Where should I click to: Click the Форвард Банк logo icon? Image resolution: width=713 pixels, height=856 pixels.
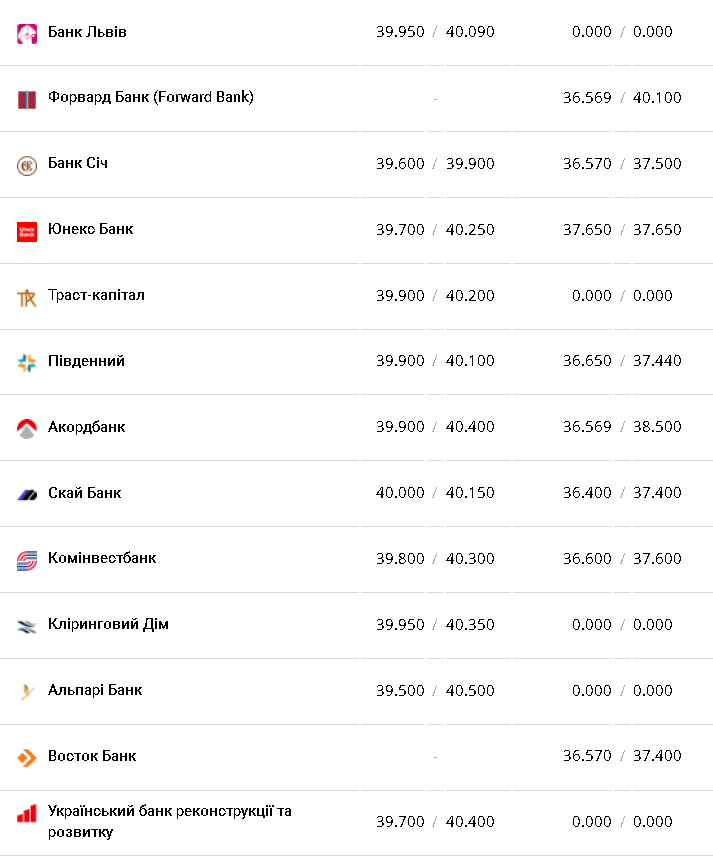pos(27,99)
